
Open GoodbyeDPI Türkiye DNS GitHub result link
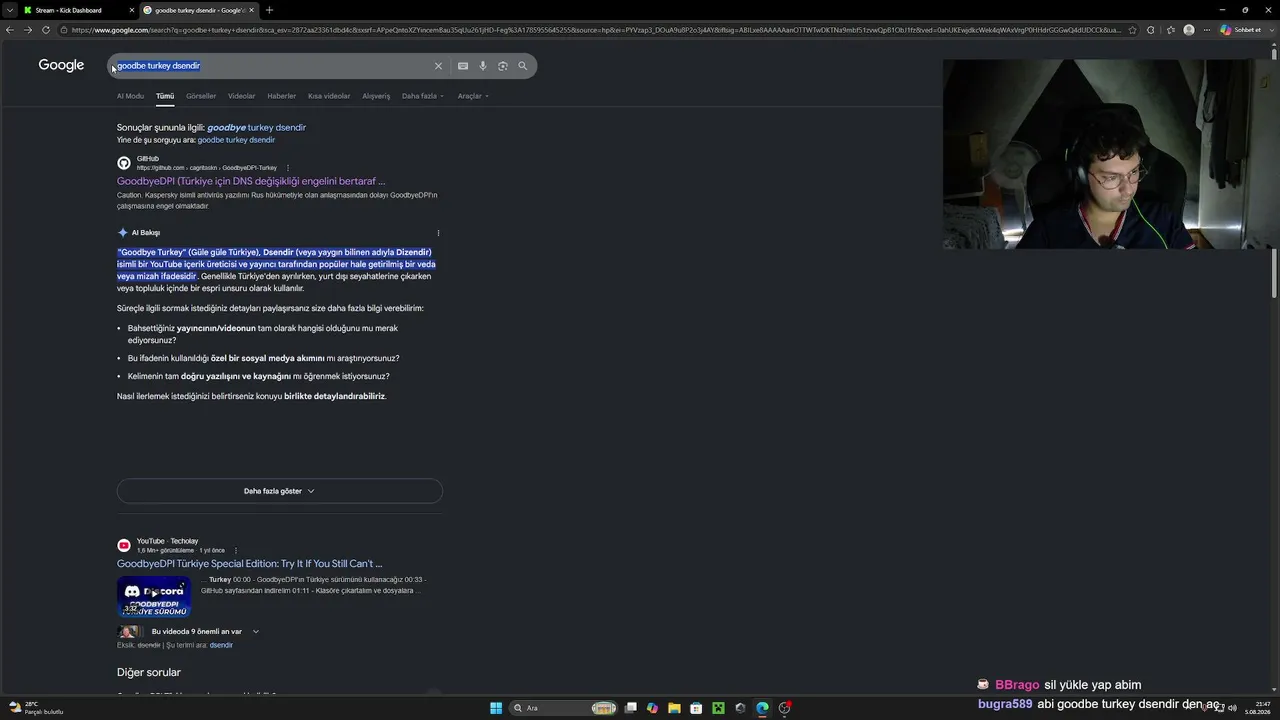(x=251, y=181)
